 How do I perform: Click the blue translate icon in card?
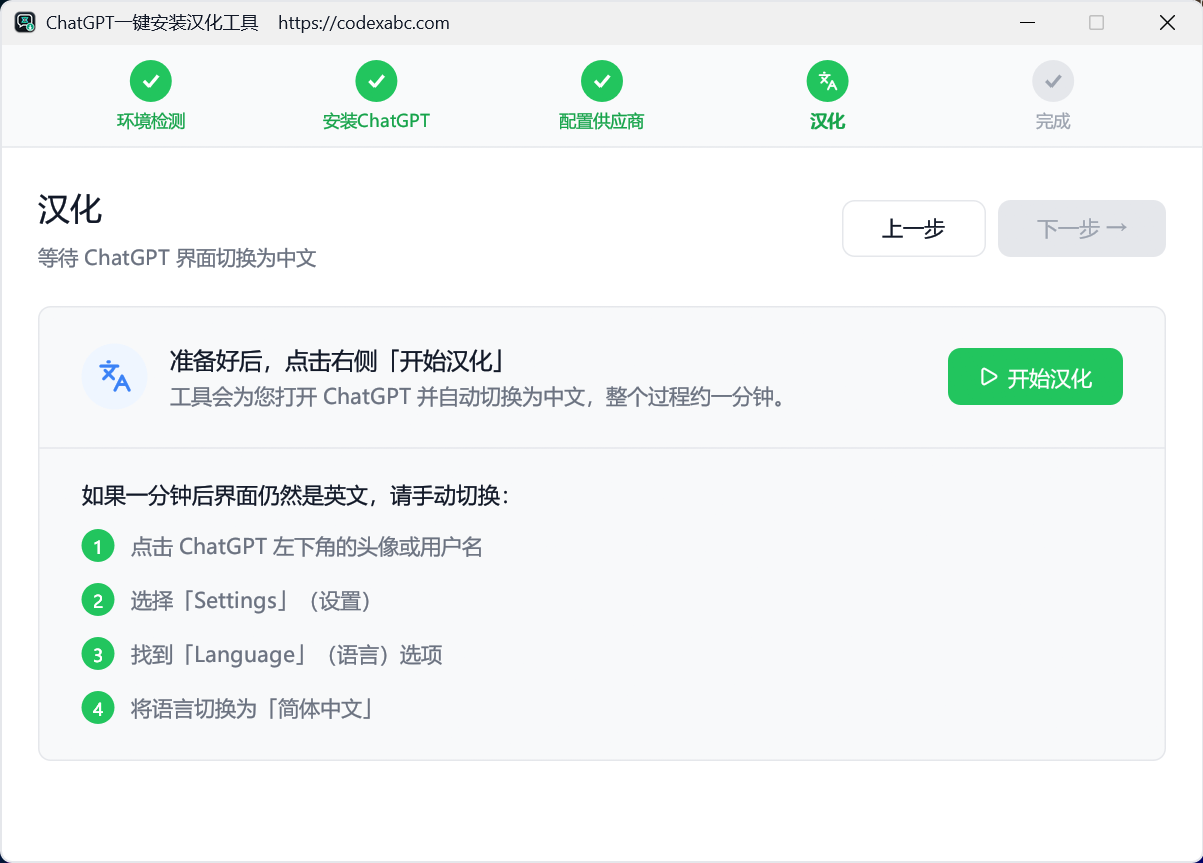tap(115, 377)
